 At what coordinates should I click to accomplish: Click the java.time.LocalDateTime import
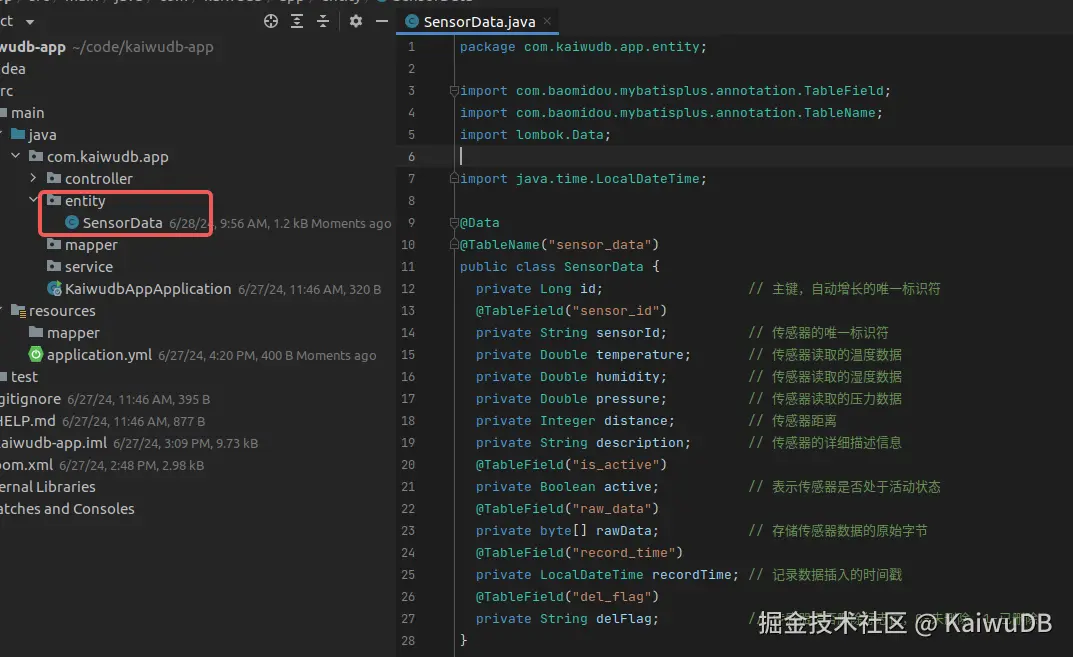[x=583, y=179]
